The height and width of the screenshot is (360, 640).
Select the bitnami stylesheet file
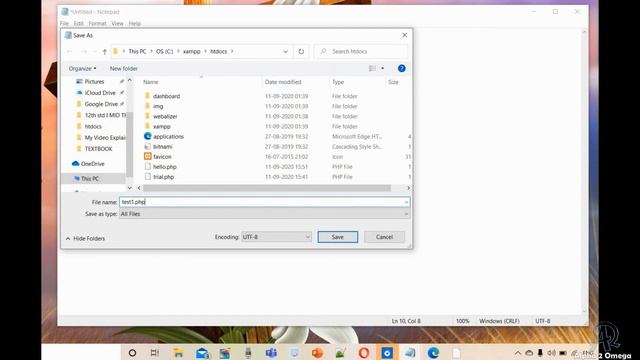click(x=162, y=147)
